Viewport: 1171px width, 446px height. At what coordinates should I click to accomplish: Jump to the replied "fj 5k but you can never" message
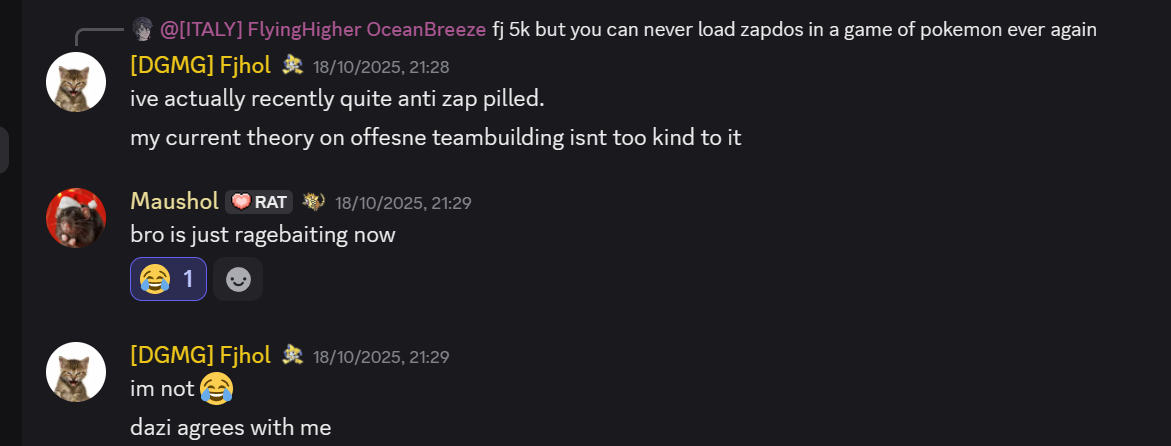click(794, 29)
